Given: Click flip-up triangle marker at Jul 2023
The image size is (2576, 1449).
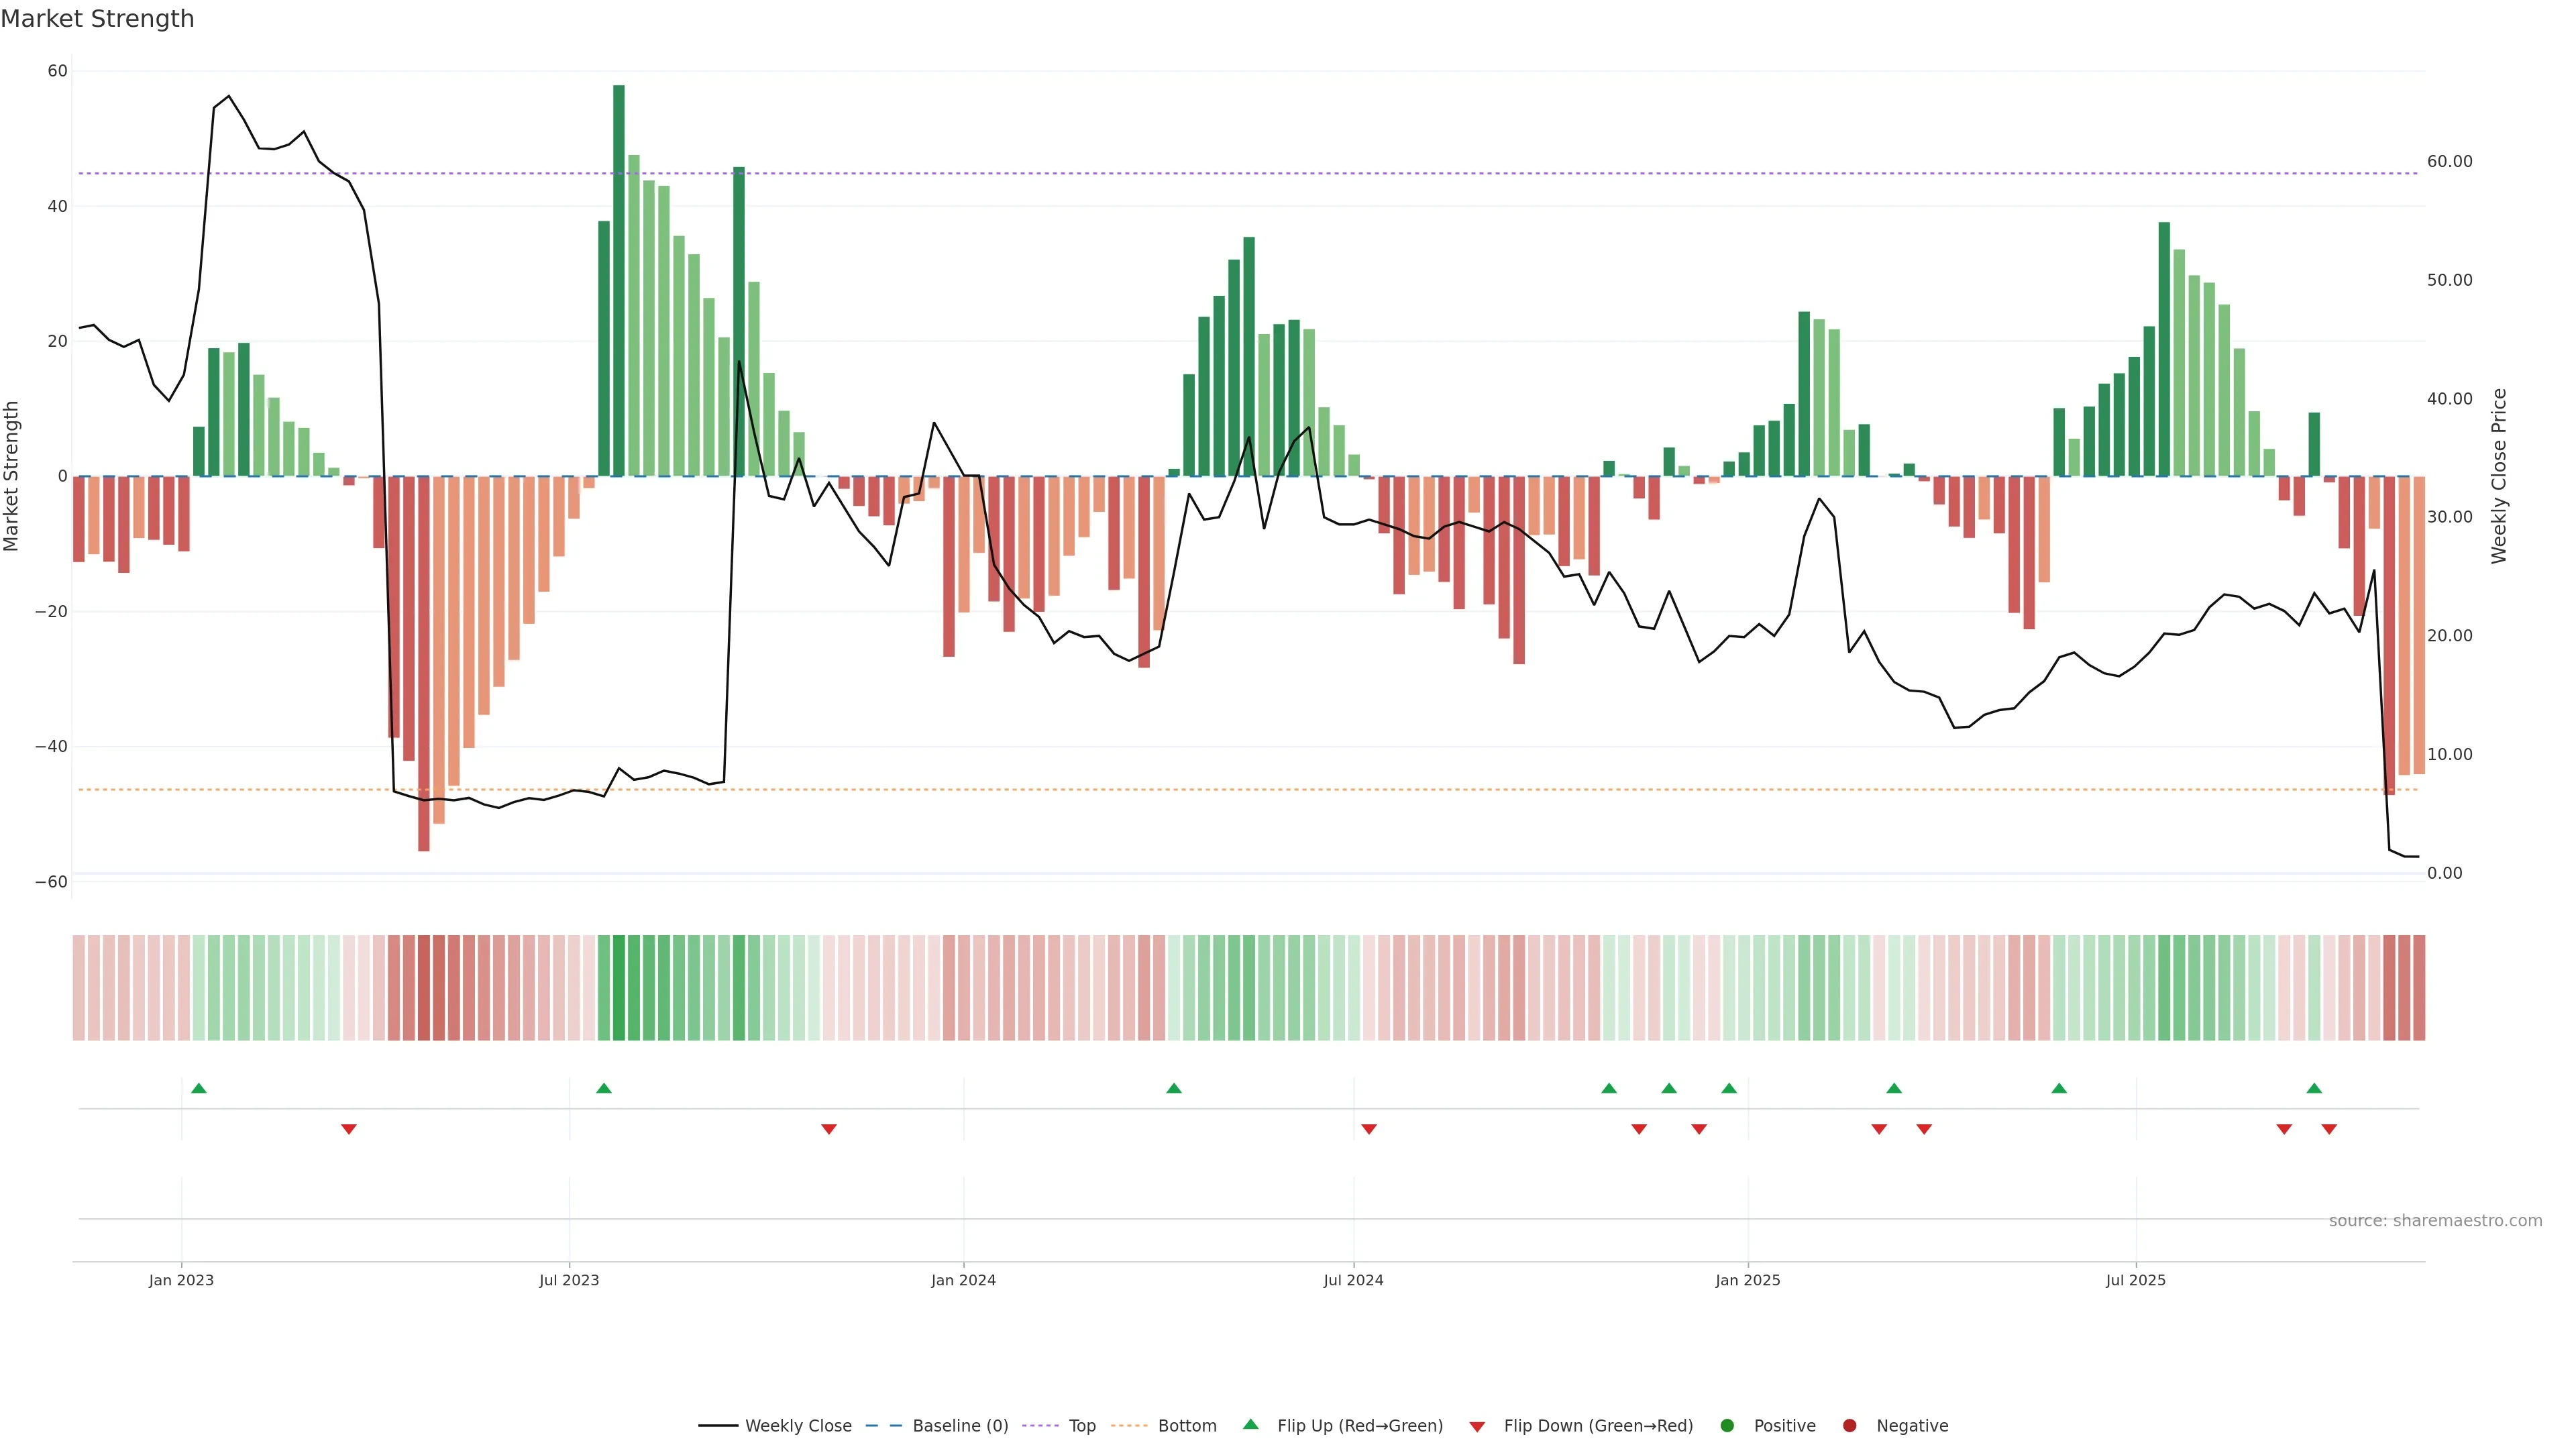Looking at the screenshot, I should pyautogui.click(x=604, y=1088).
